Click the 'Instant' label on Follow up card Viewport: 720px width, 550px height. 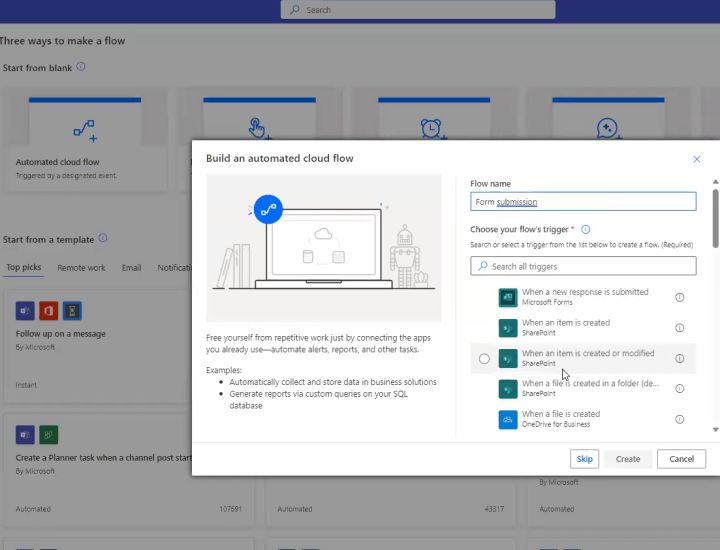pos(26,385)
